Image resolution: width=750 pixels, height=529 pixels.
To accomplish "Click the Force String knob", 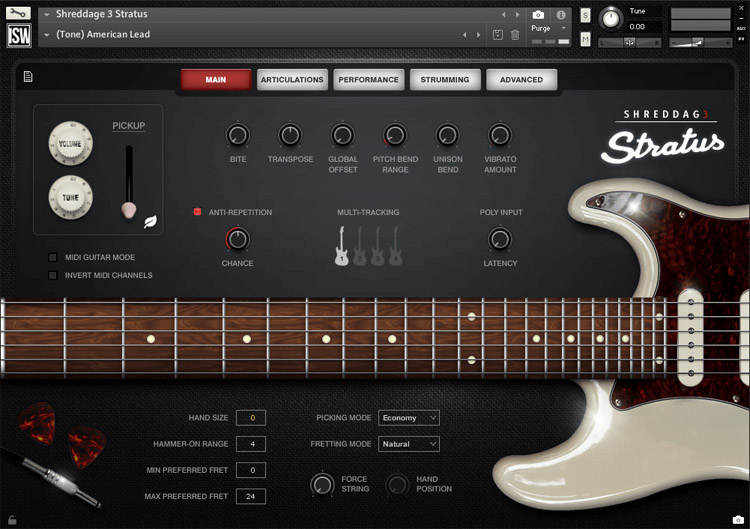I will (323, 484).
